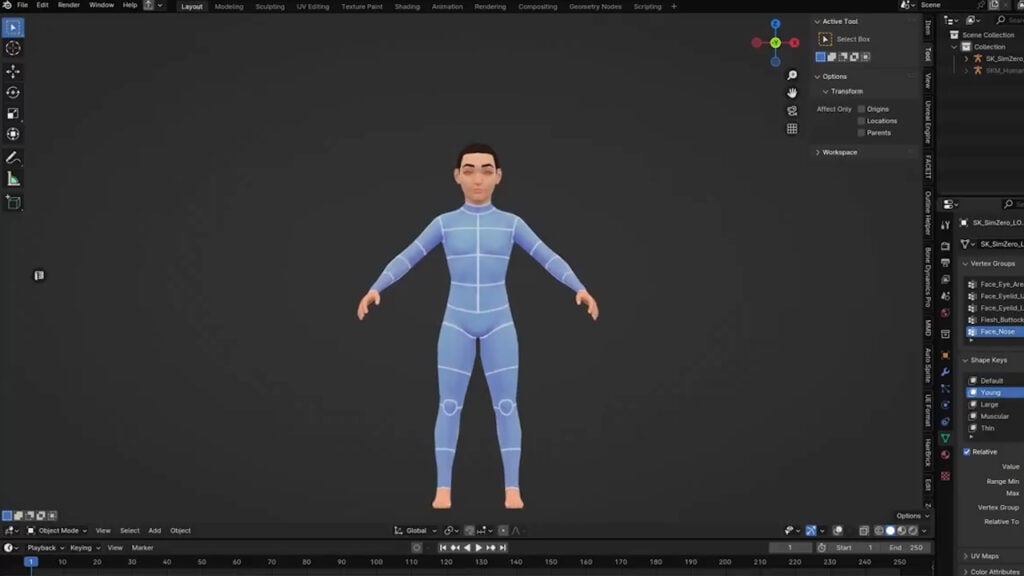Activate the Annotate pencil tool
The width and height of the screenshot is (1024, 576).
[x=13, y=158]
